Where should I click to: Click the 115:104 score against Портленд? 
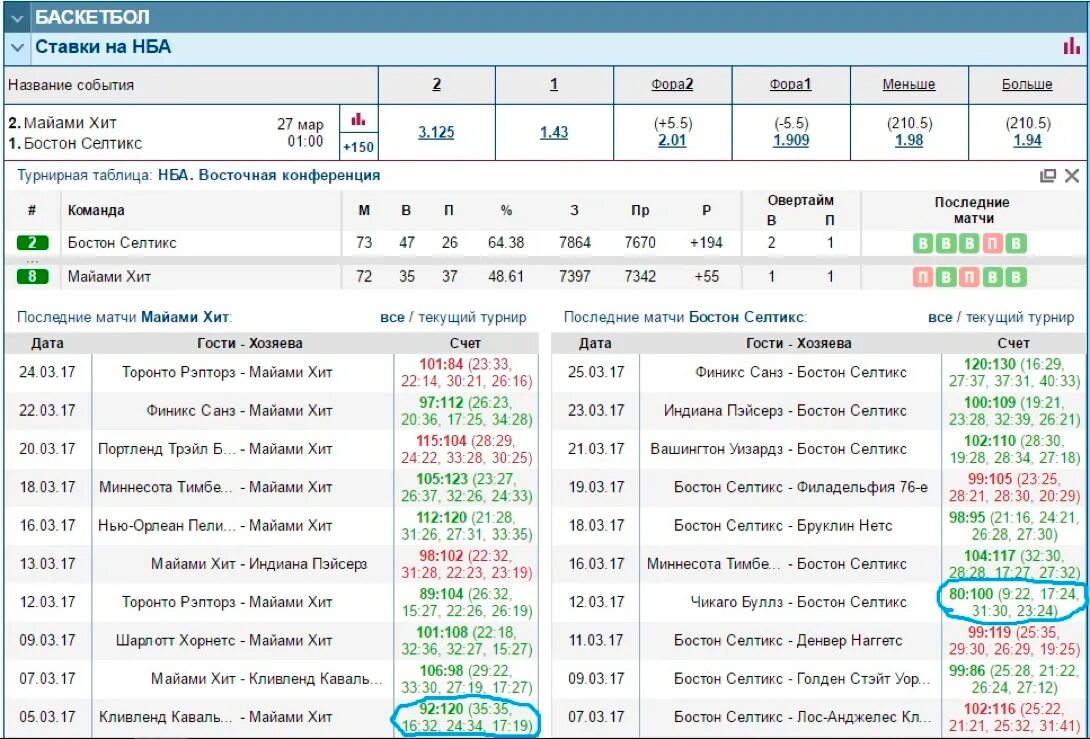click(x=440, y=440)
